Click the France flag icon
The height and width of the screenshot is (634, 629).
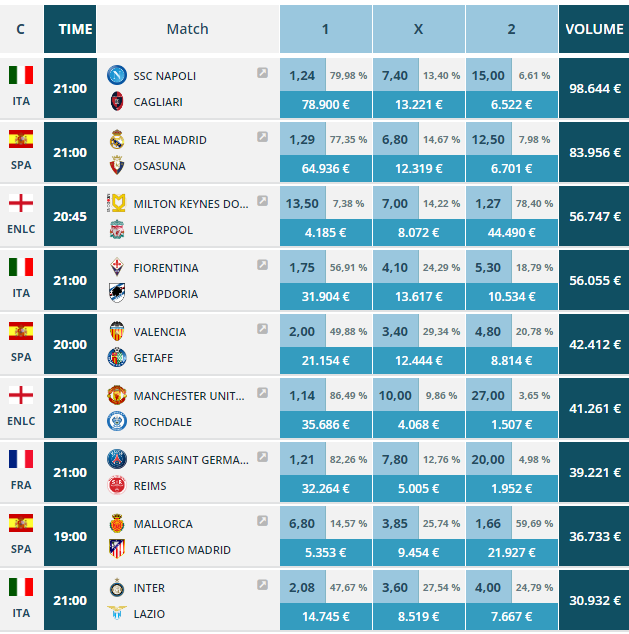[x=21, y=459]
